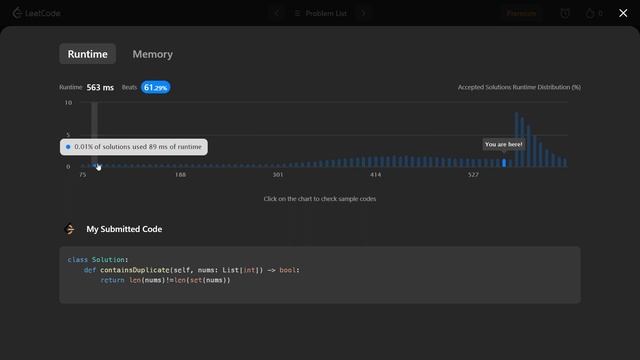The image size is (640, 360).
Task: Click the 301 axis label on chart
Action: click(x=278, y=175)
